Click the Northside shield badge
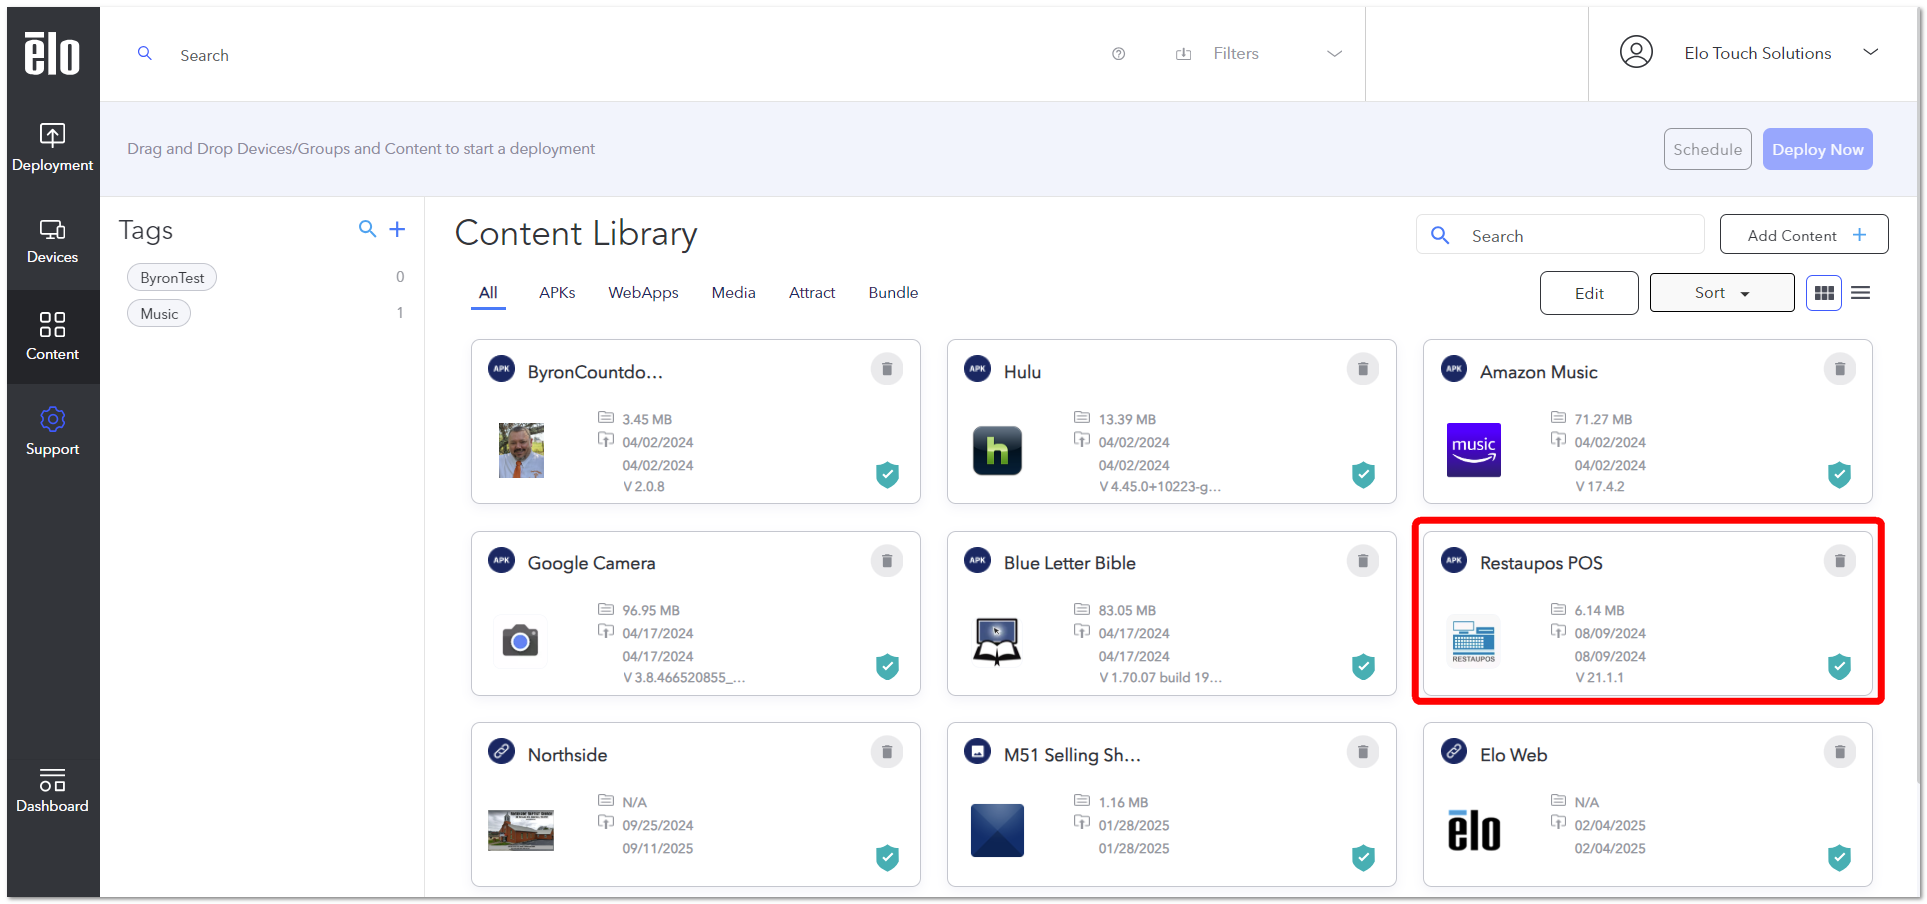 (887, 857)
